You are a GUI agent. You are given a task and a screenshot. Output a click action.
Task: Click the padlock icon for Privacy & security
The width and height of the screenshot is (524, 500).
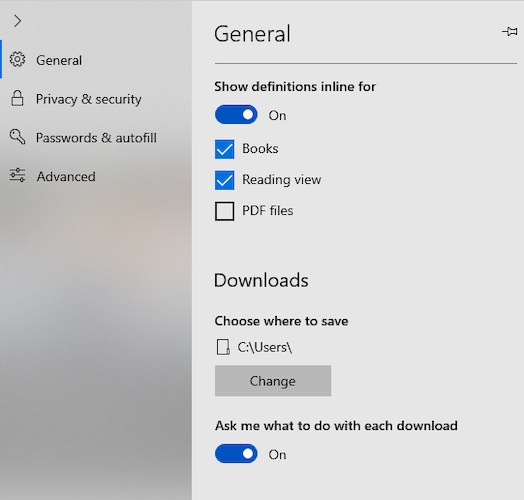17,98
